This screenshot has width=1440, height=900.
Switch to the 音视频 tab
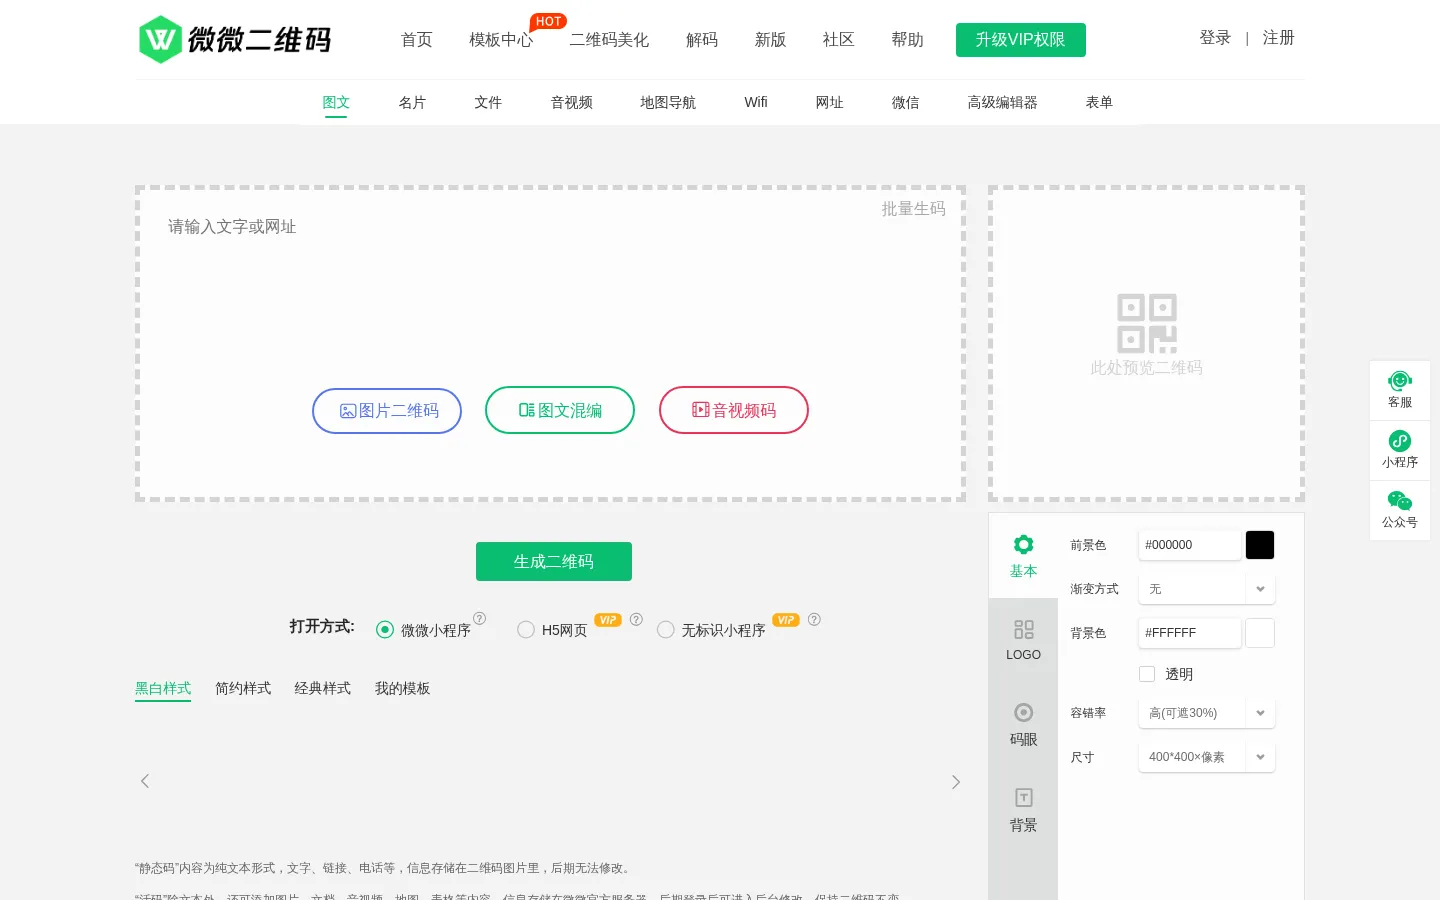pos(571,102)
